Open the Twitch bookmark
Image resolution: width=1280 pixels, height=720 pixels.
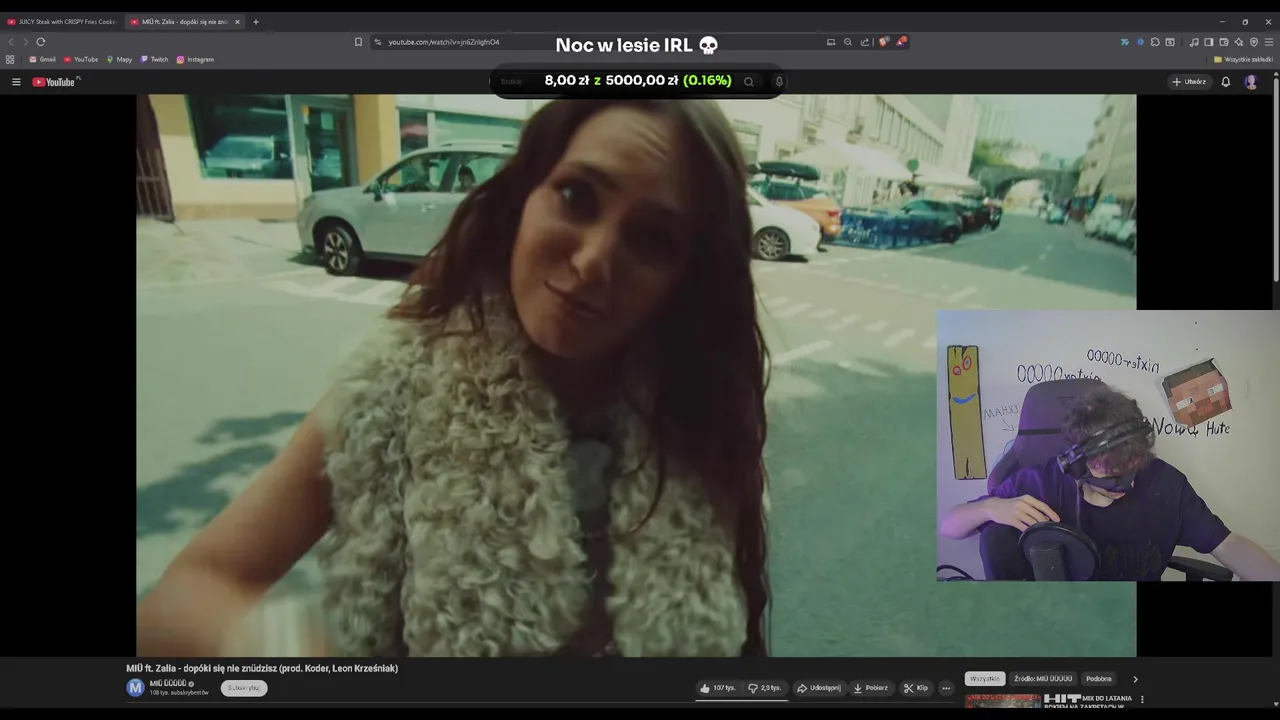tap(155, 59)
